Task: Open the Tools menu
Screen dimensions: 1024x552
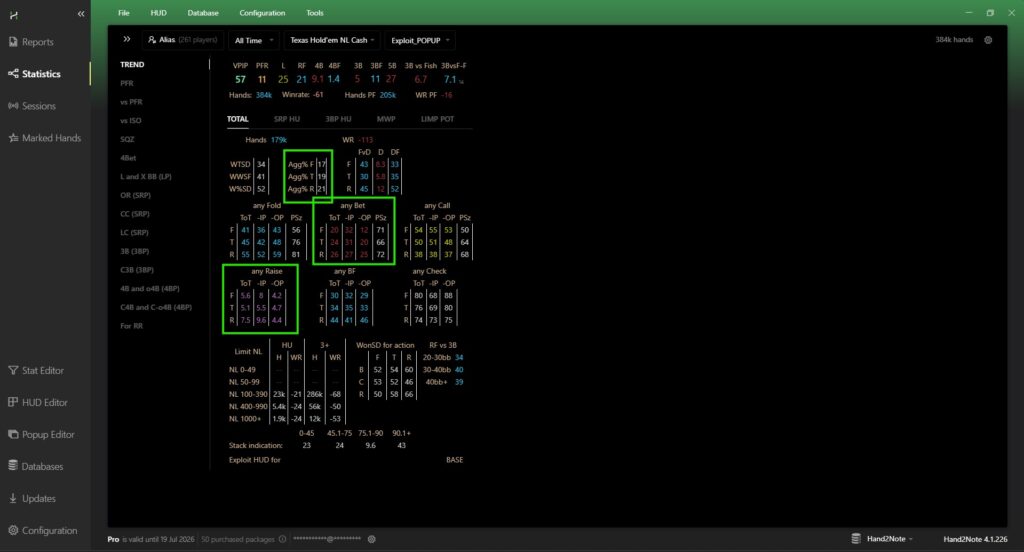Action: 314,13
